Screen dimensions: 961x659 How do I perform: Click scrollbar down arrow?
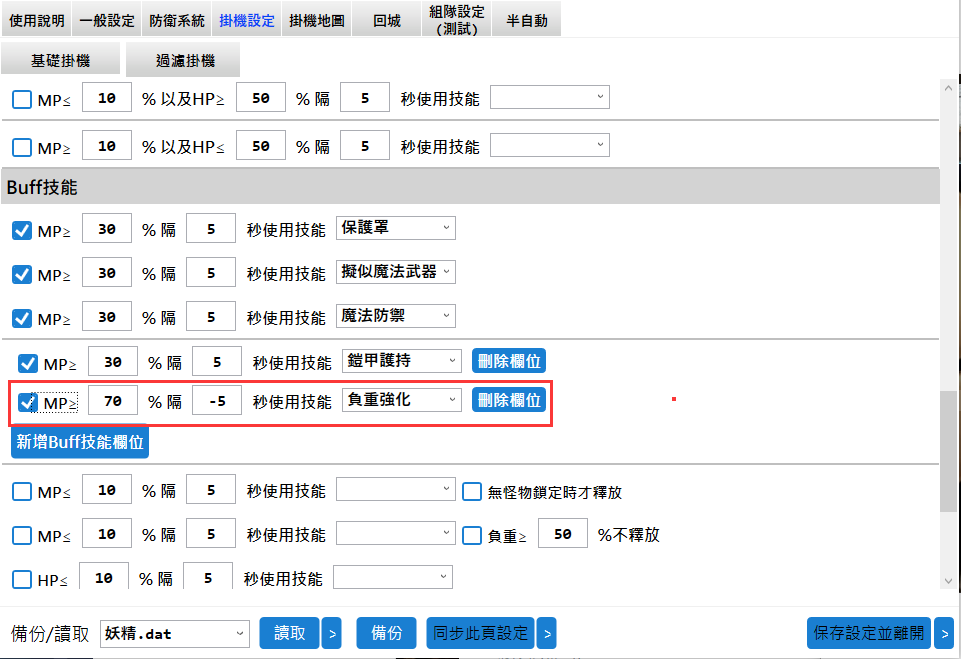click(x=948, y=581)
